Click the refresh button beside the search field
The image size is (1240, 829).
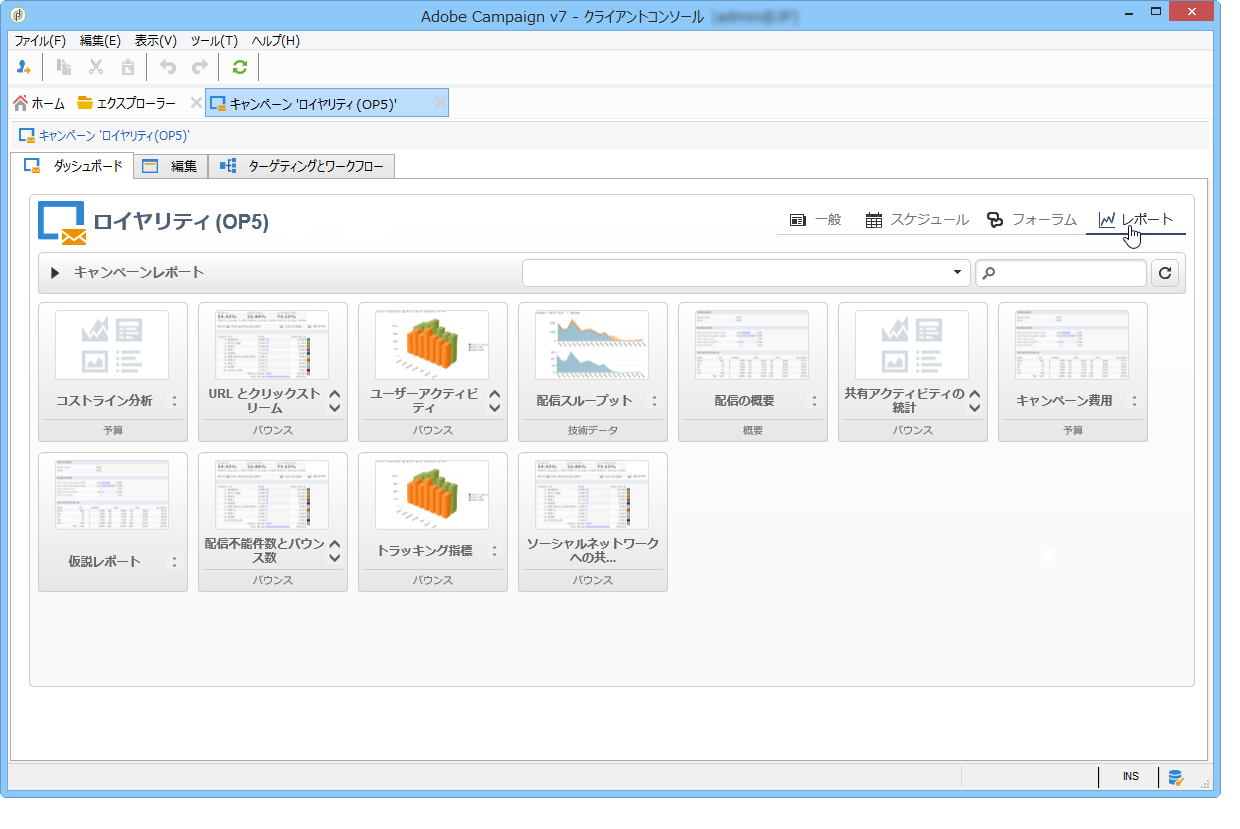pyautogui.click(x=1165, y=273)
